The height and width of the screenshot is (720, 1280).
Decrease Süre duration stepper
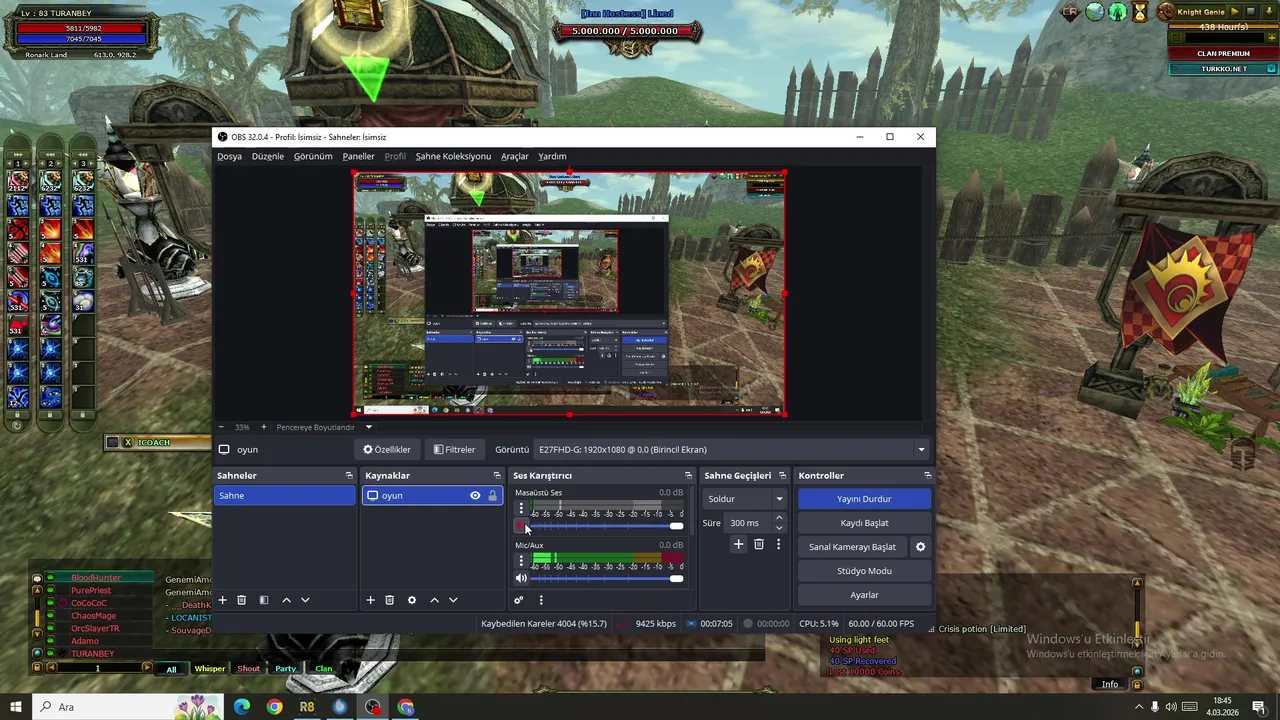click(x=779, y=528)
